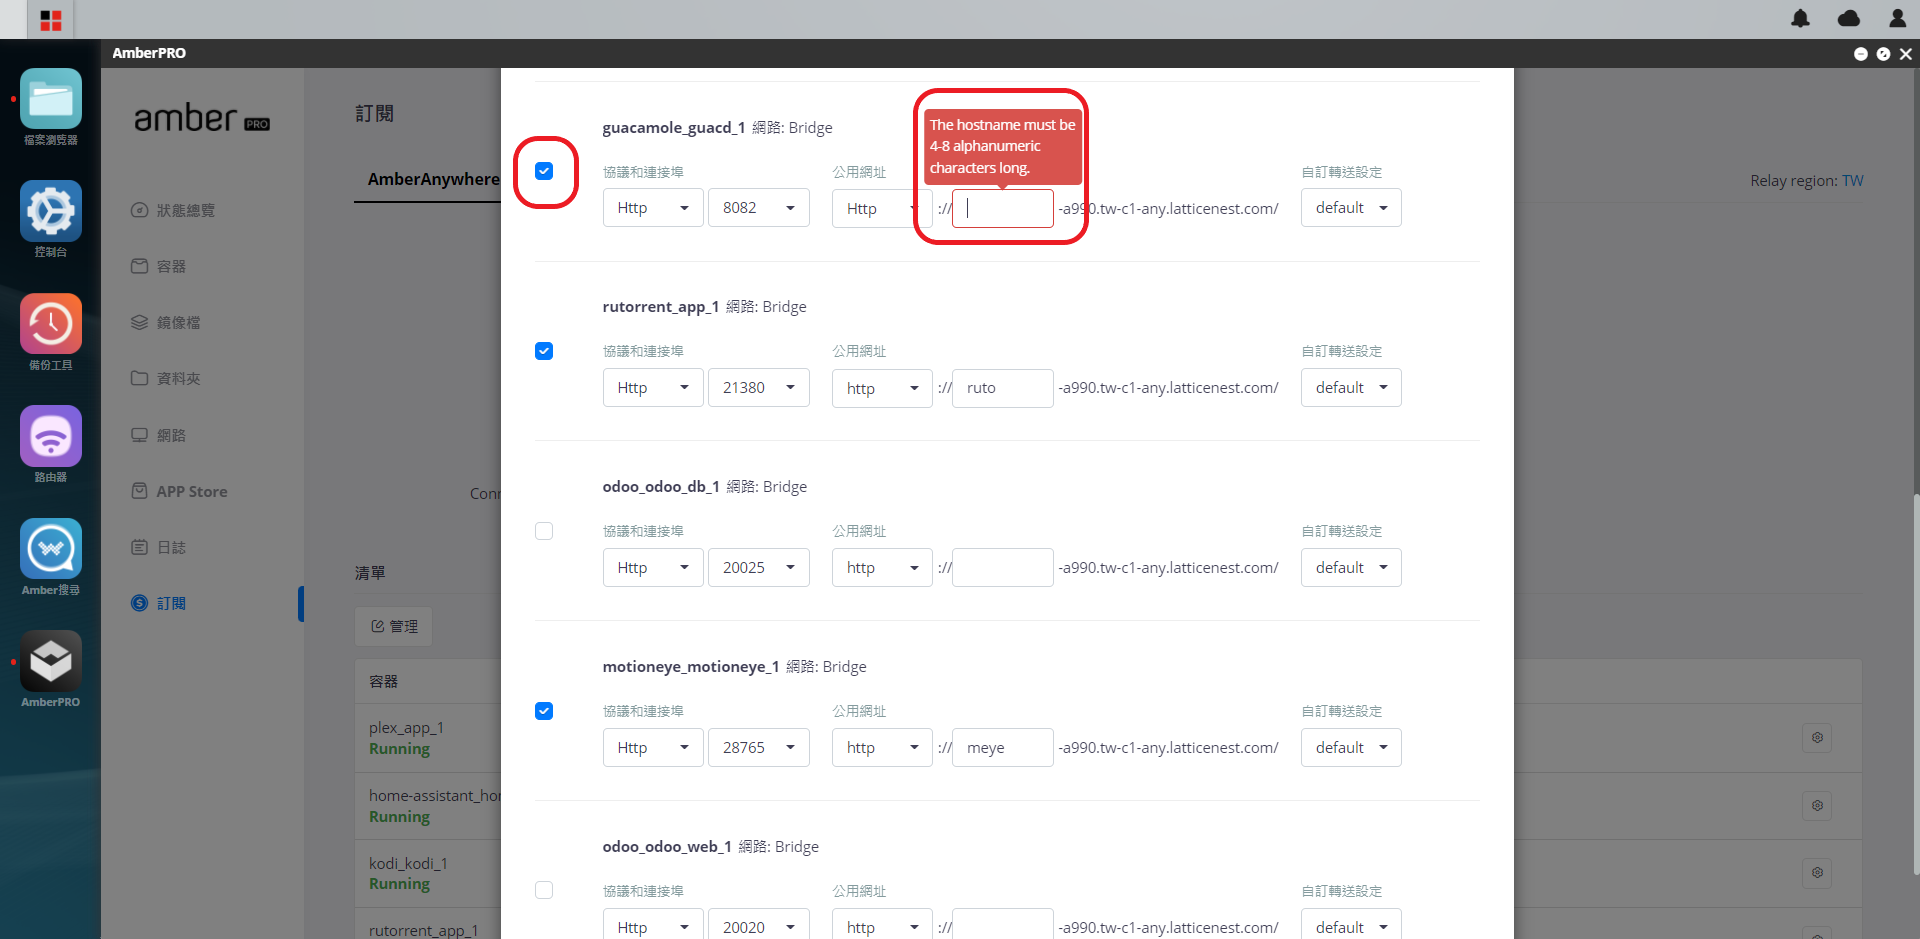Uncheck the motioneye_motioneye_1 checkbox
This screenshot has width=1920, height=939.
point(544,711)
